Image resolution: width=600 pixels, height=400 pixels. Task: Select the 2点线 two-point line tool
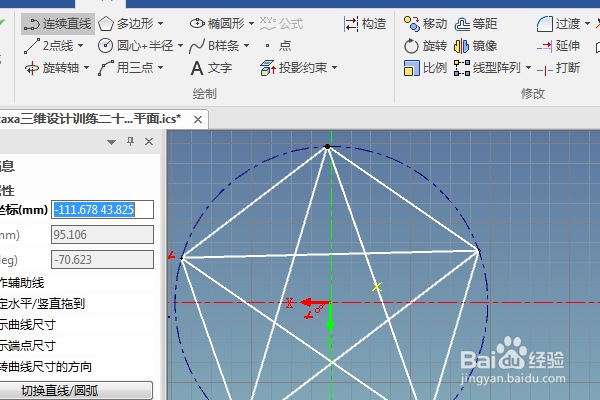point(48,46)
